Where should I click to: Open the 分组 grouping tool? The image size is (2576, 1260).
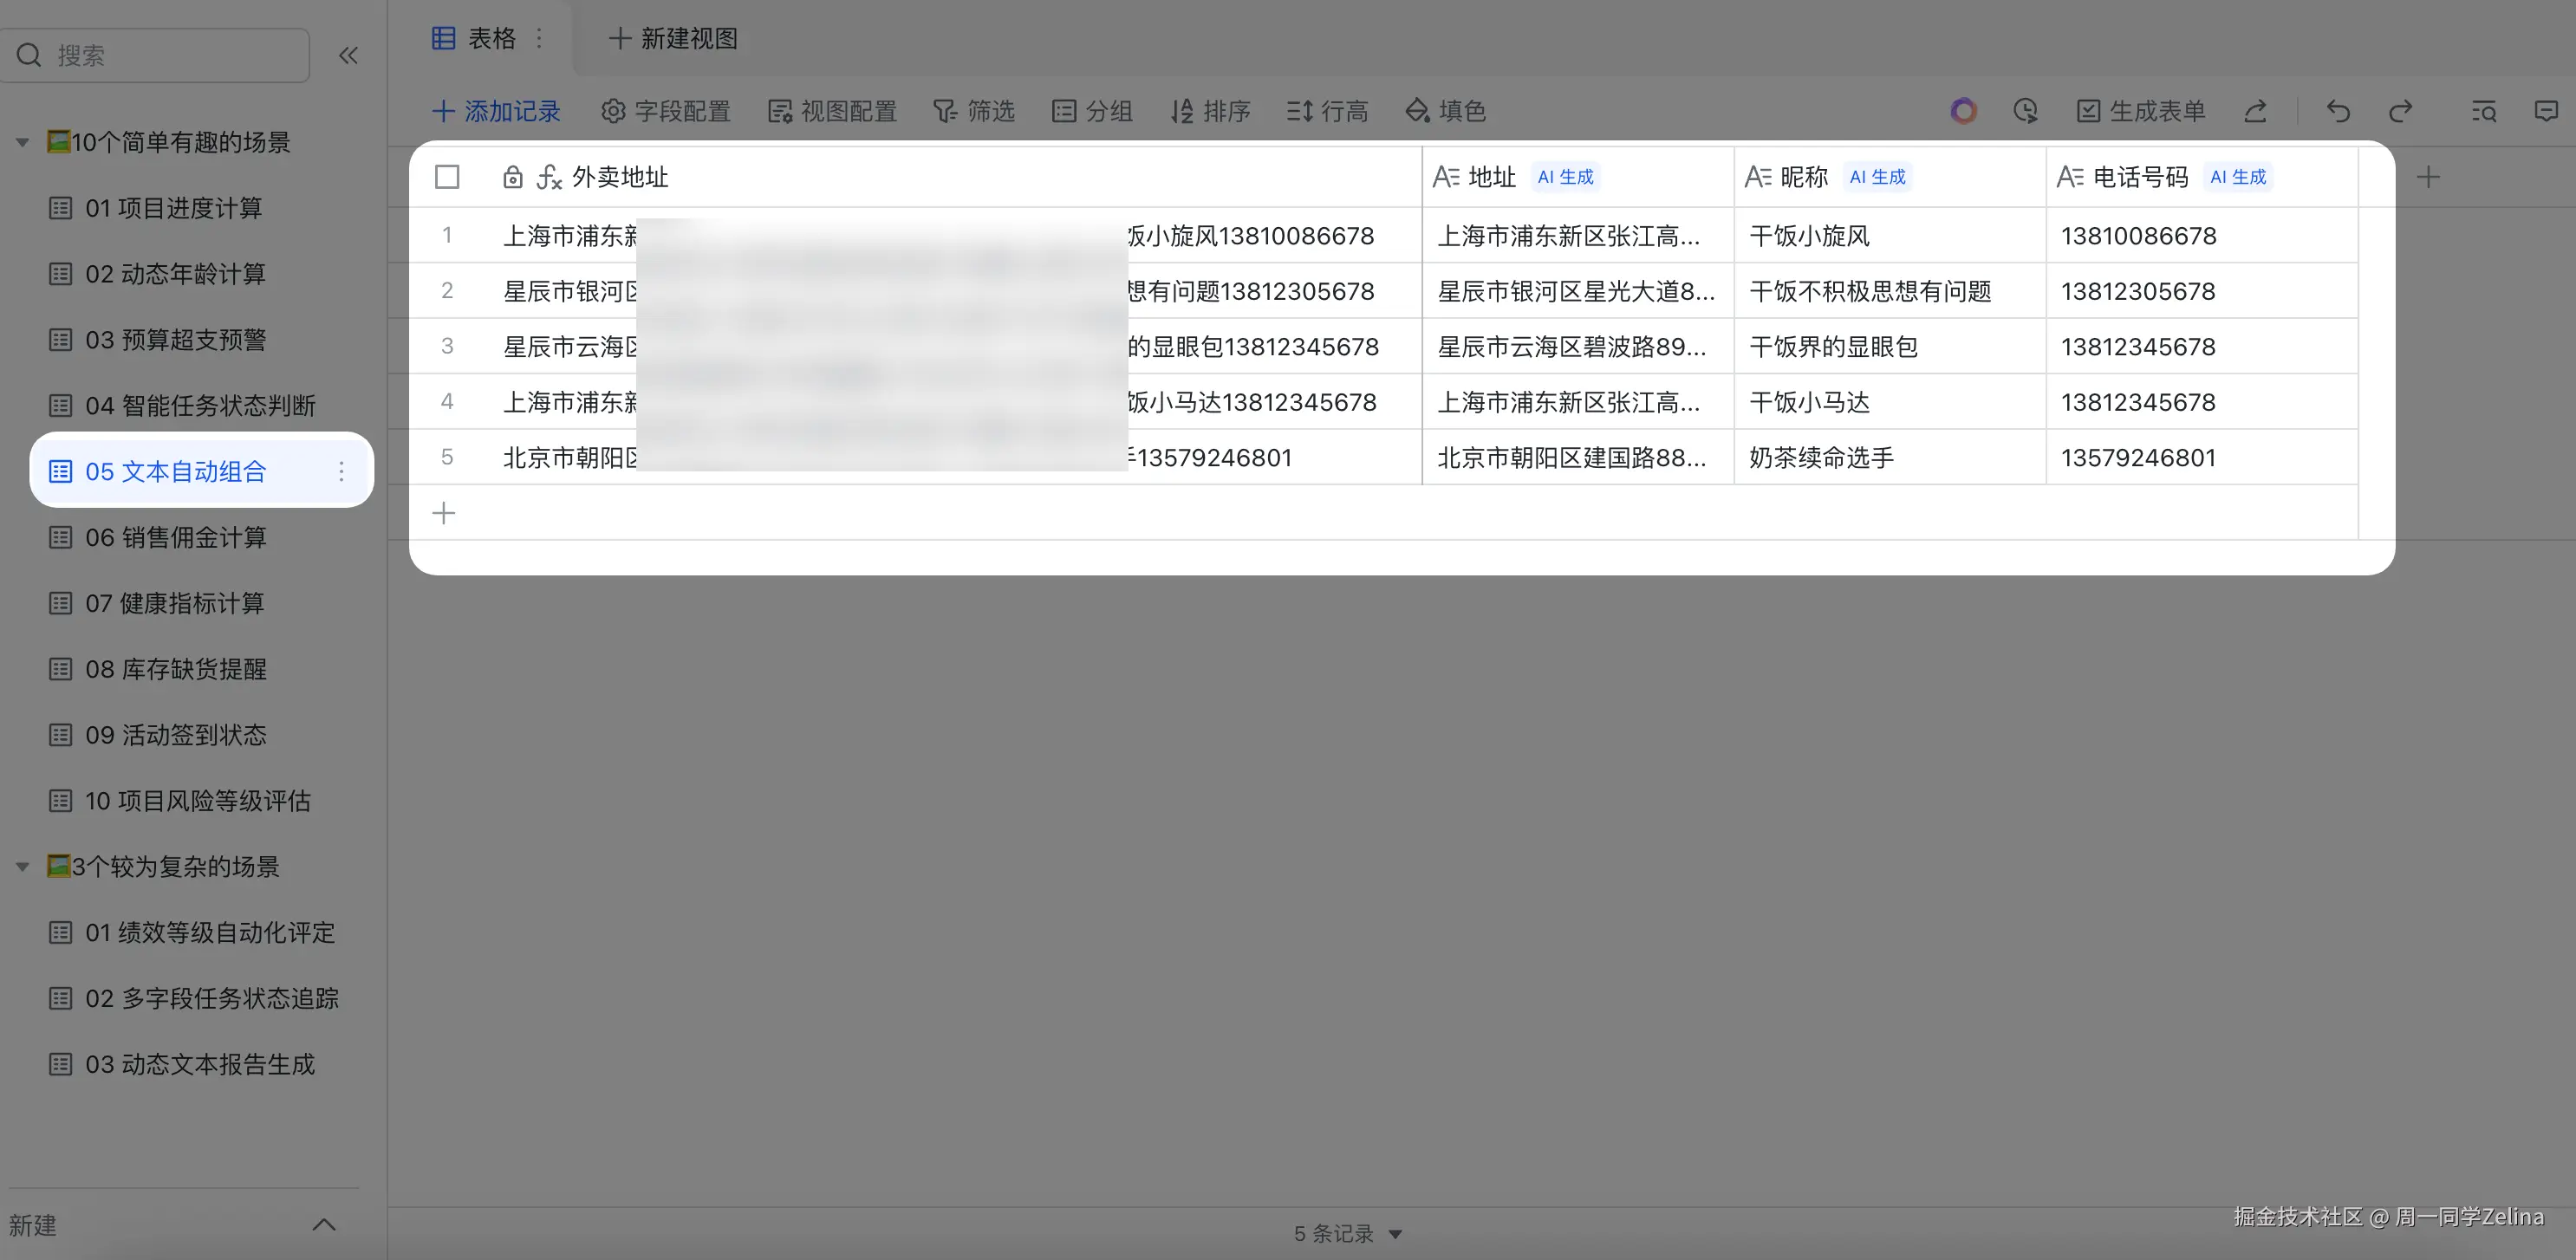point(1092,111)
